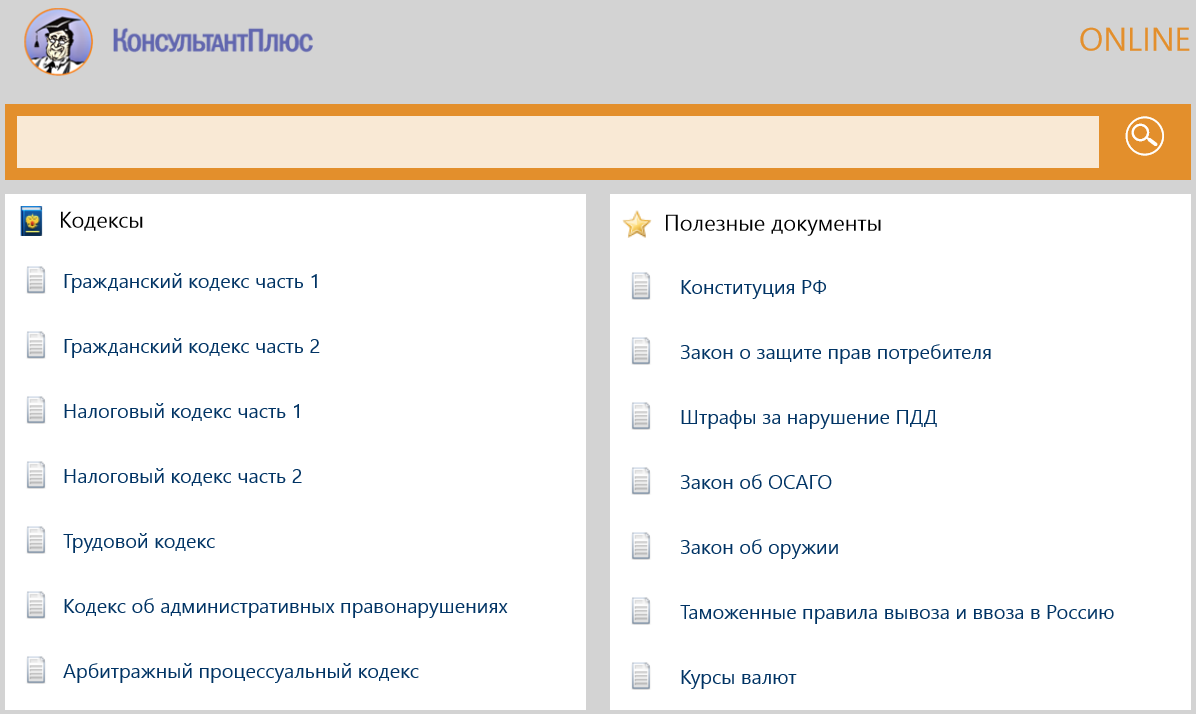
Task: Click the magnifying glass search icon
Action: (1144, 136)
